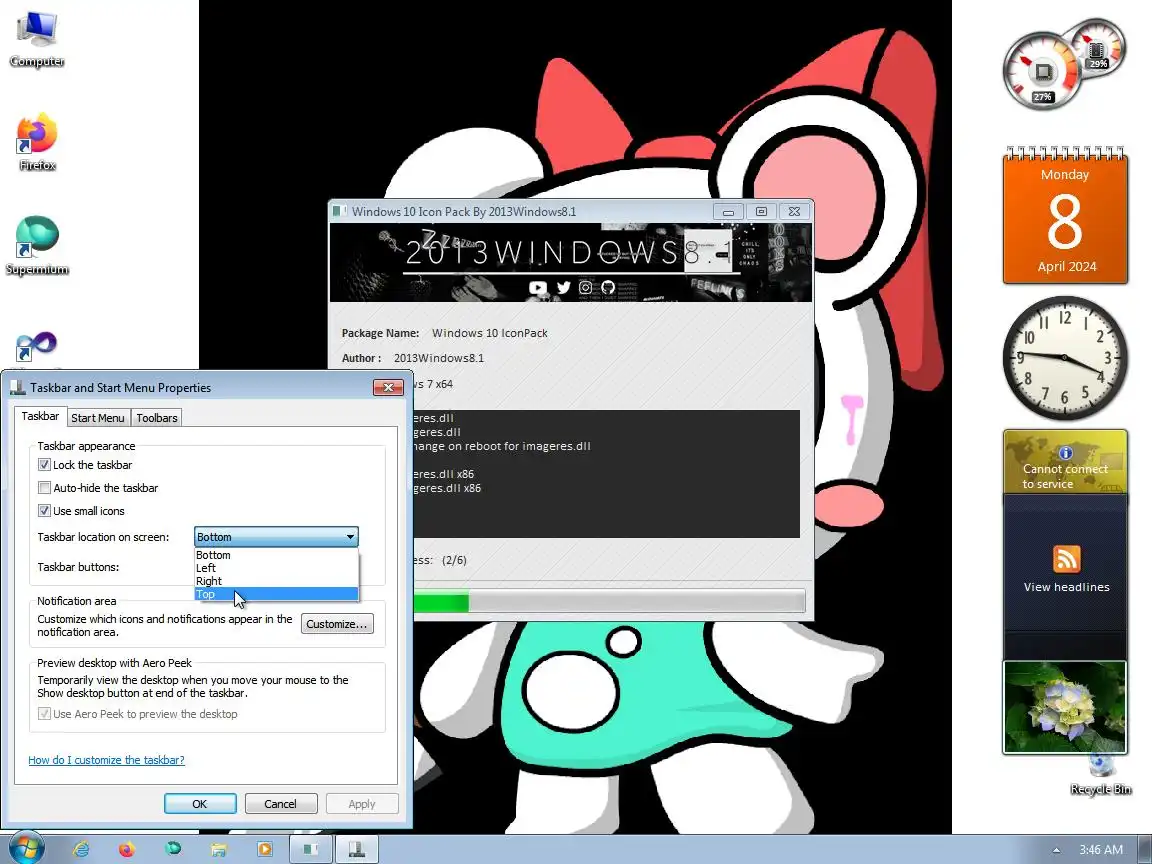This screenshot has height=864, width=1152.
Task: Choose Top in the location list
Action: 276,594
